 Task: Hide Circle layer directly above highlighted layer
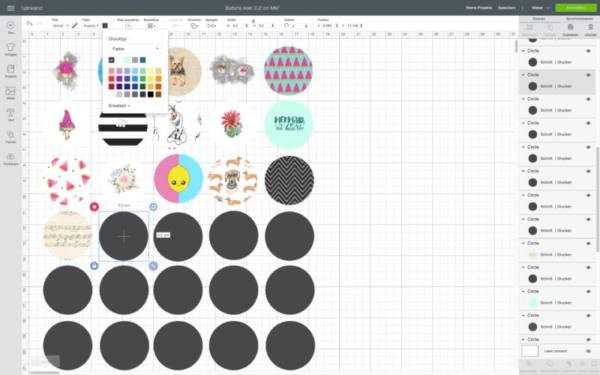589,51
